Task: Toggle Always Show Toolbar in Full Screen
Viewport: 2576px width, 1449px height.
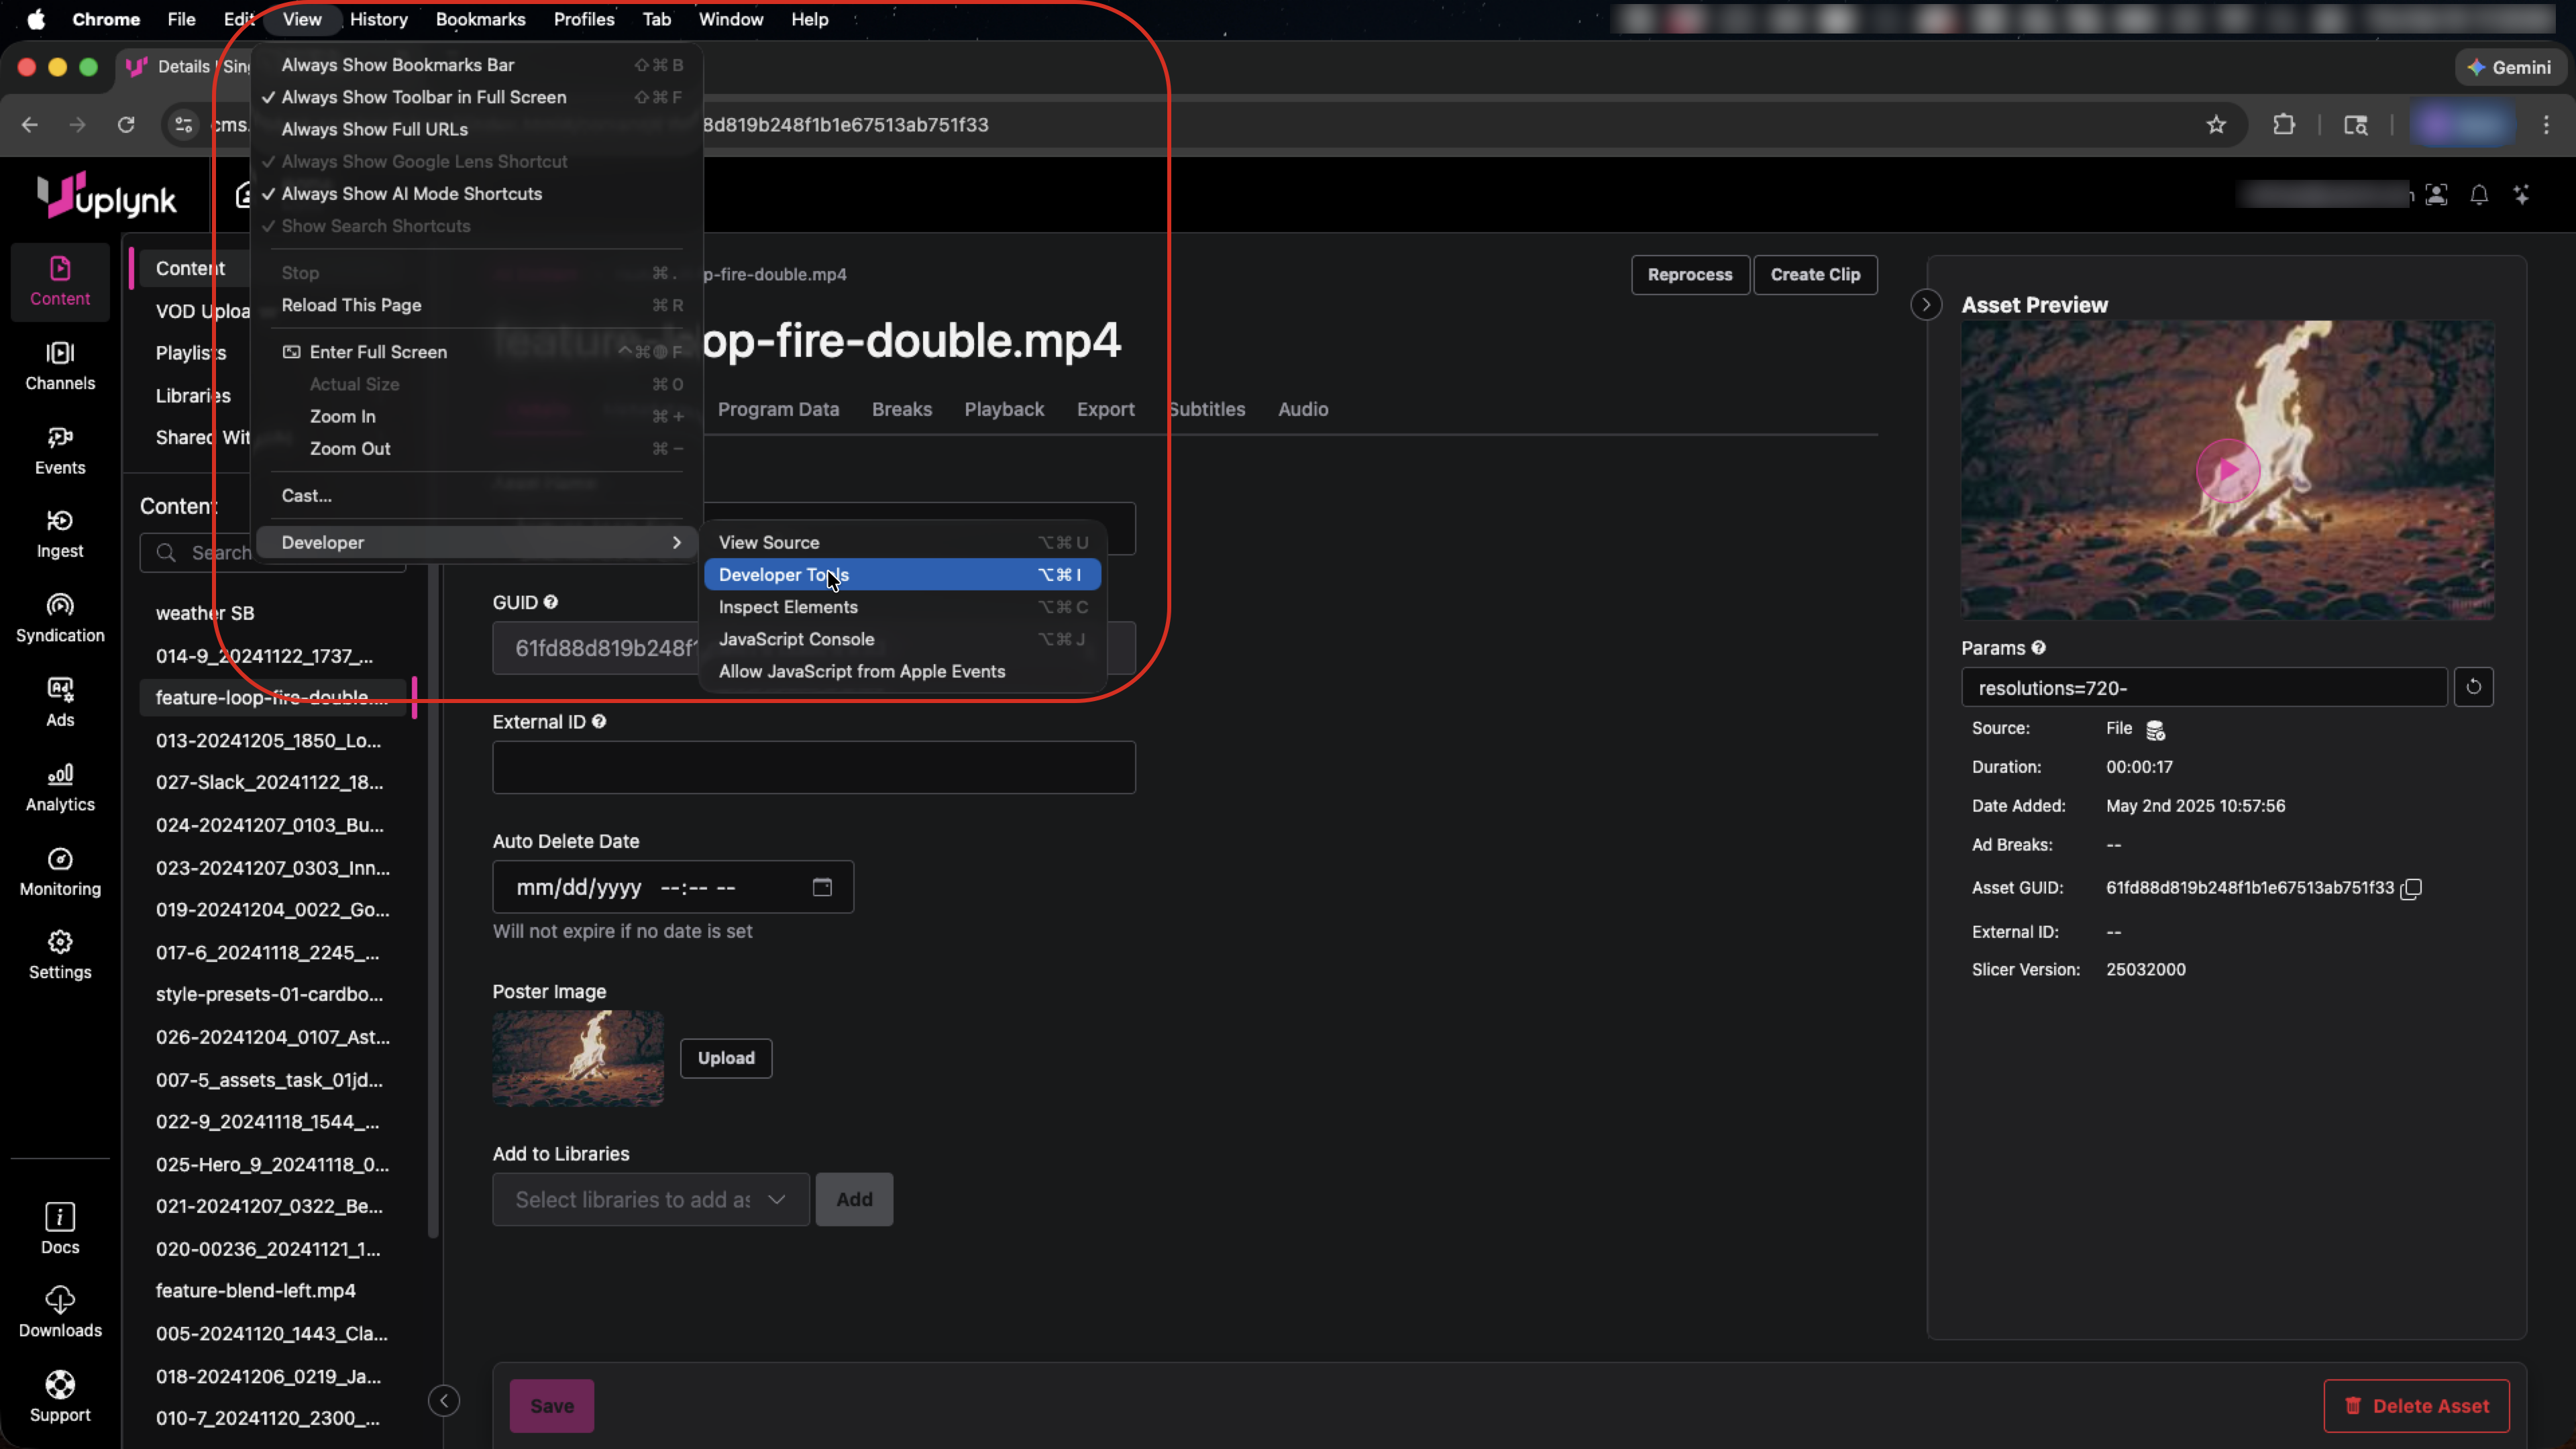Action: tap(423, 97)
